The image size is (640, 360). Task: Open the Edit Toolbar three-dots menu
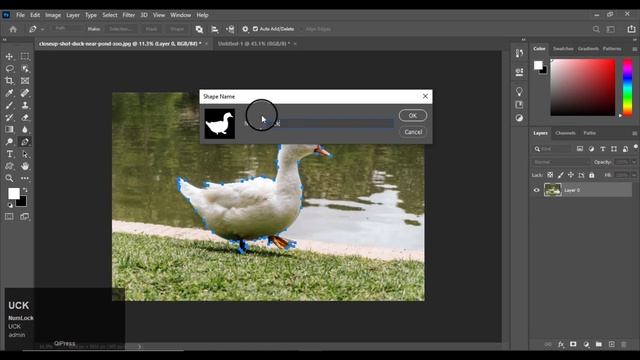(x=25, y=178)
